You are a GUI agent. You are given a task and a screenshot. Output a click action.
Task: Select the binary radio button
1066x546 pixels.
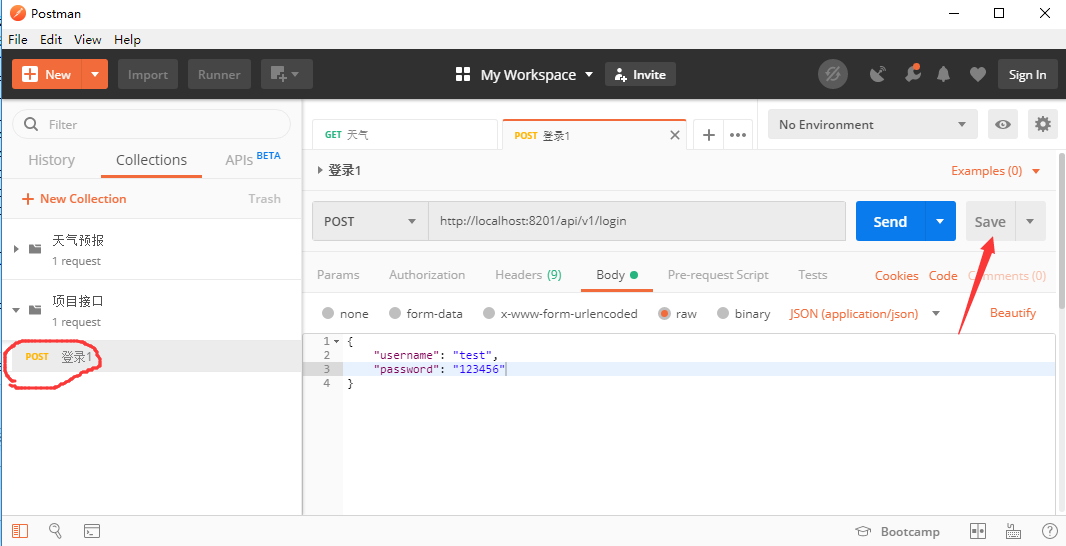pyautogui.click(x=723, y=313)
